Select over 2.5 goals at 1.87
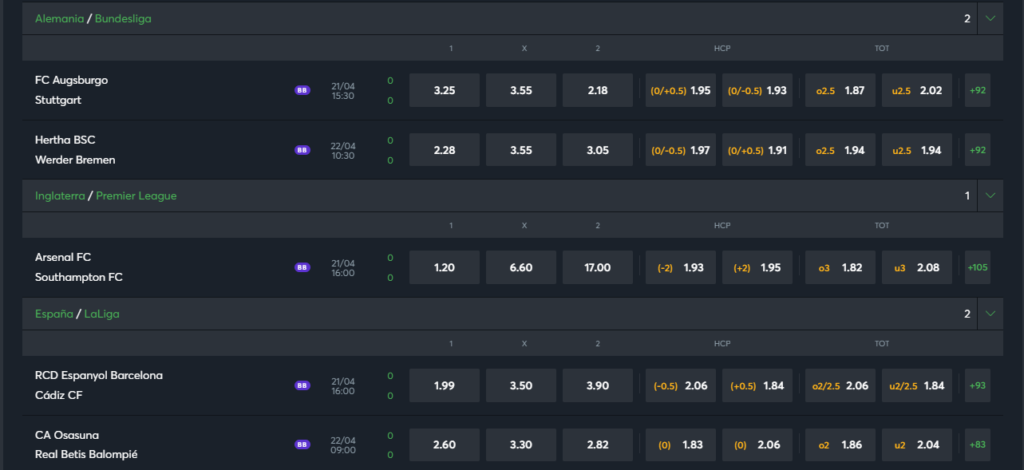 (x=840, y=90)
